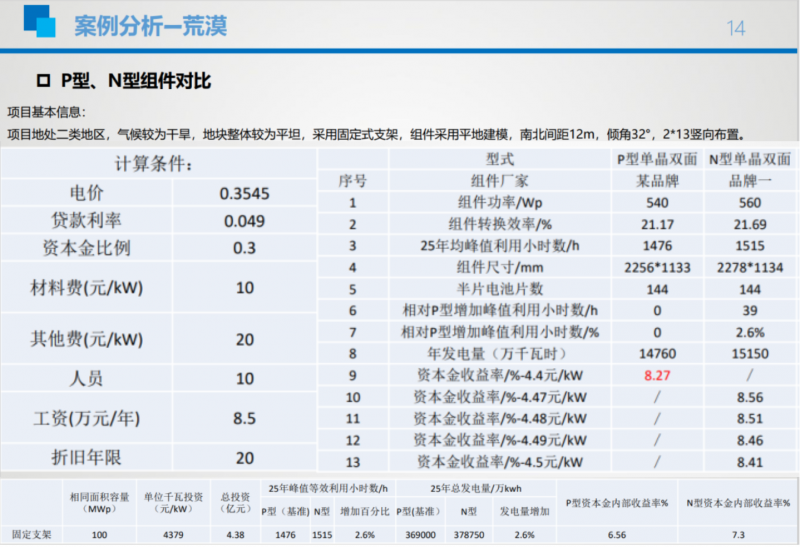
Task: Click the page number 14
Action: (736, 28)
